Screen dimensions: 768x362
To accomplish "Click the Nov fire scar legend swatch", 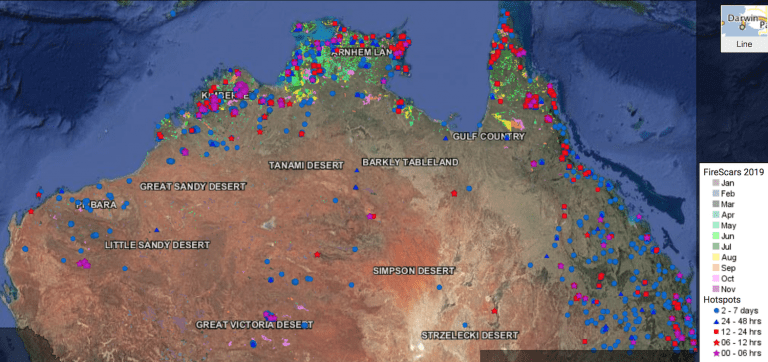I will [716, 289].
